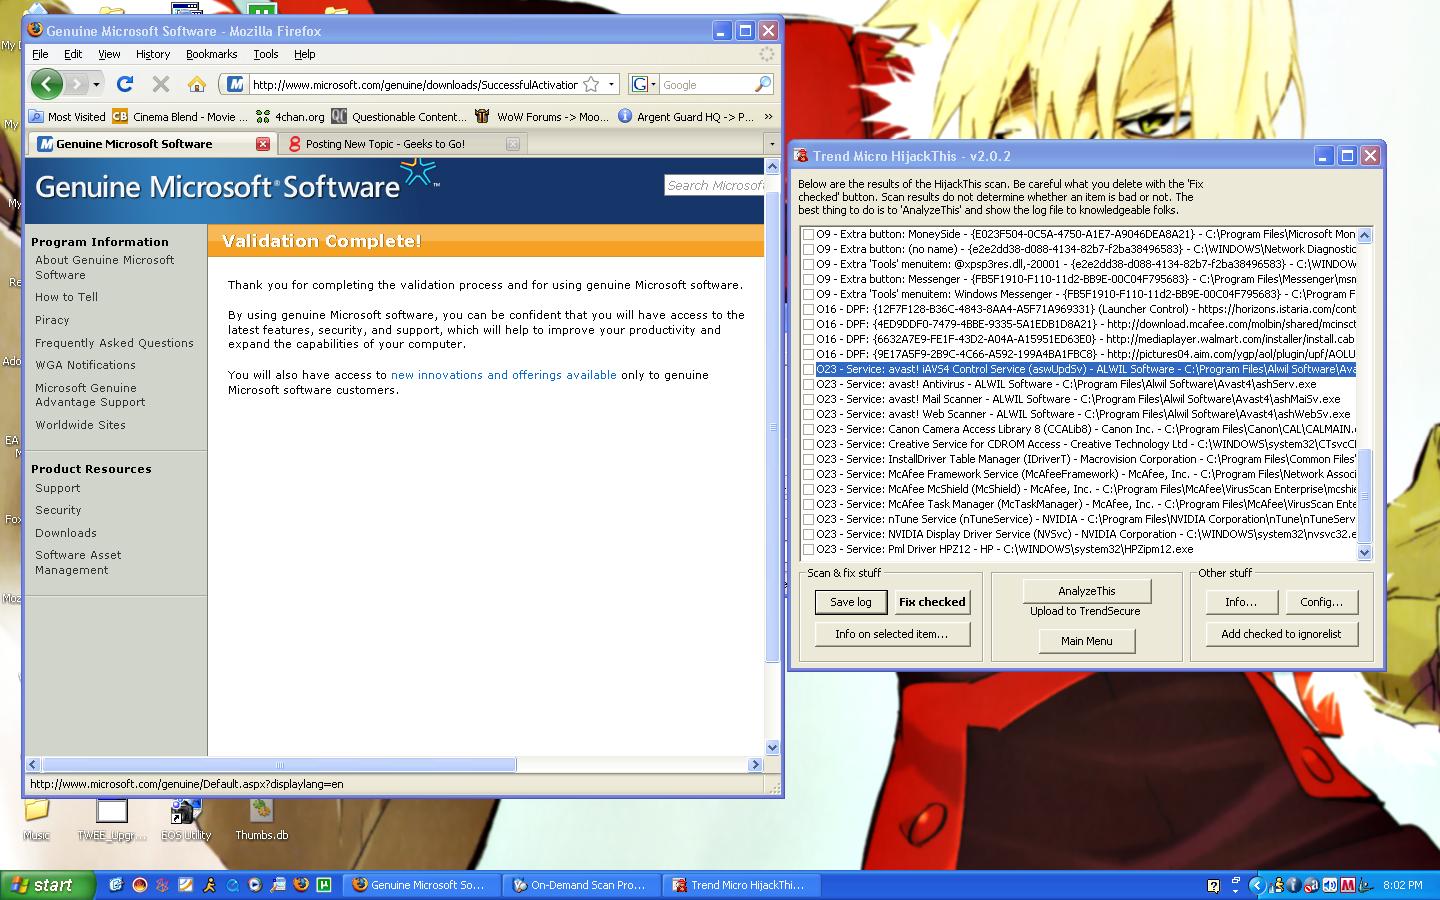The height and width of the screenshot is (900, 1440).
Task: List all tabs with the tab bar dropdown
Action: point(771,144)
